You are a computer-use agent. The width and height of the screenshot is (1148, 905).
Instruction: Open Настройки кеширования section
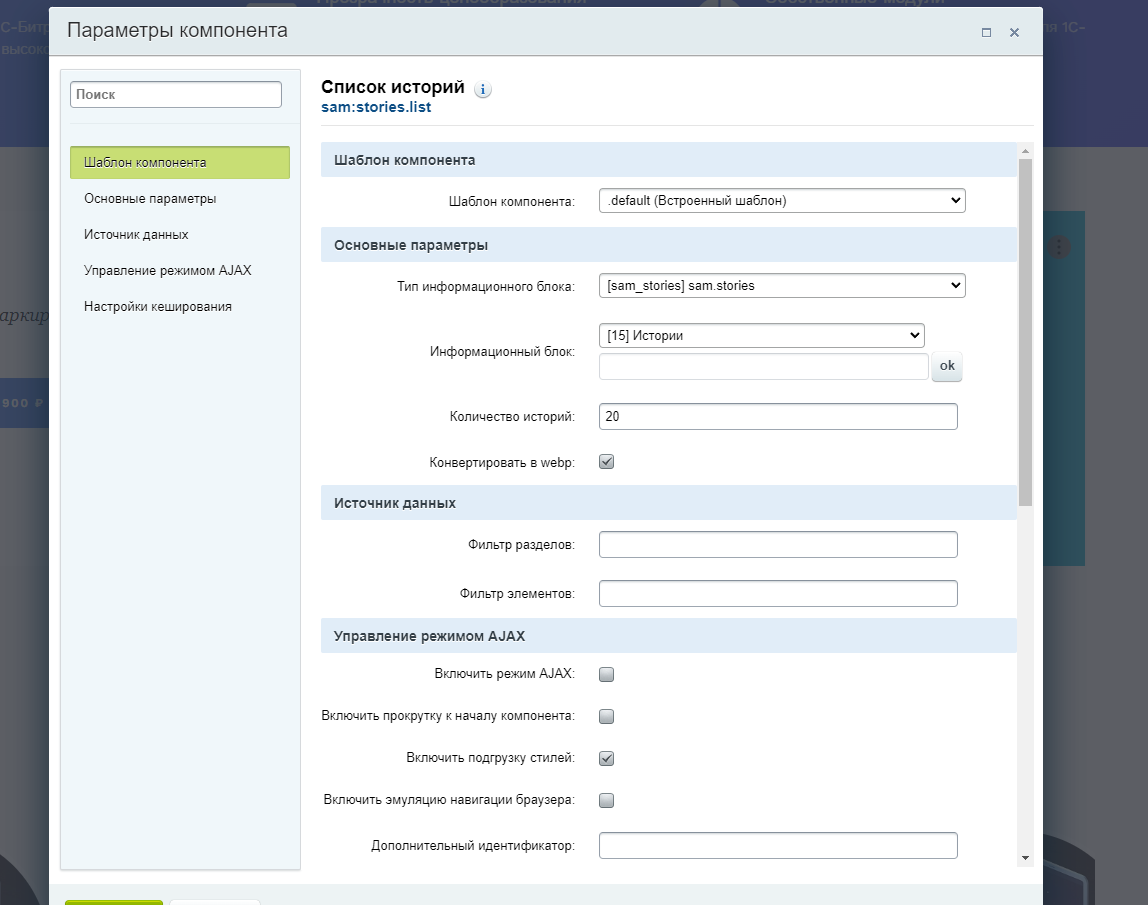(x=158, y=306)
